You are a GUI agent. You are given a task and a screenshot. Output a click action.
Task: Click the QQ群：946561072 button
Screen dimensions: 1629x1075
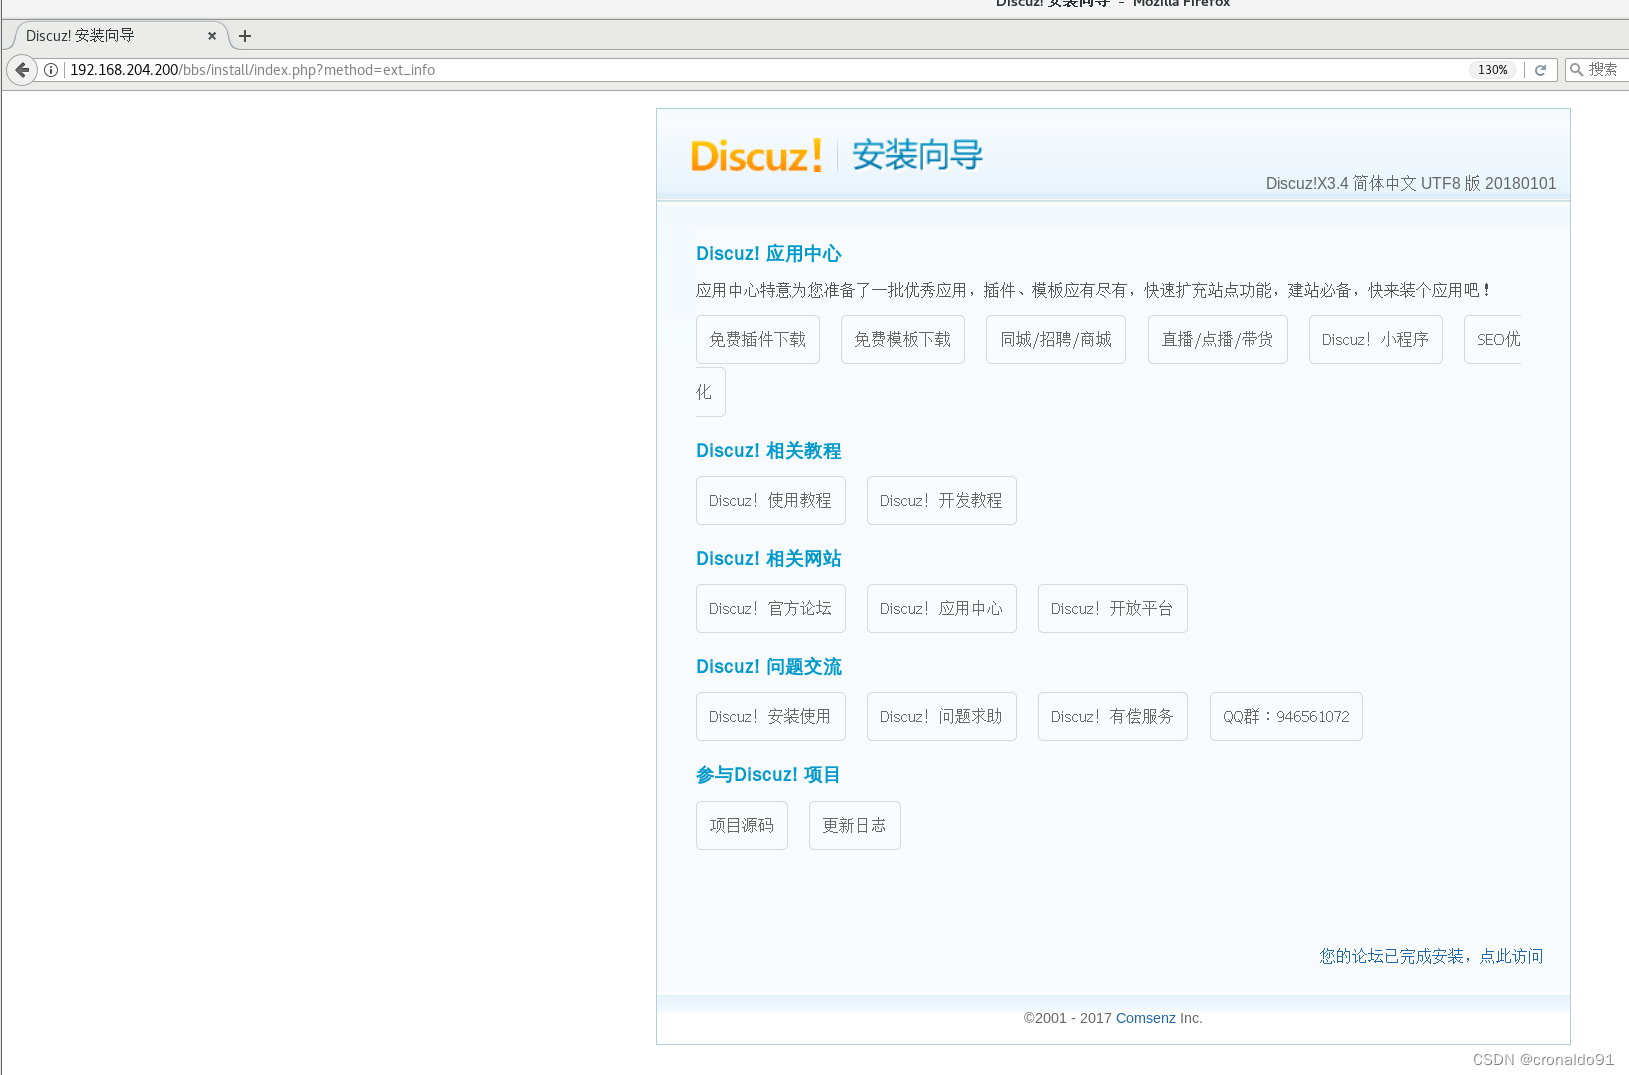1286,717
